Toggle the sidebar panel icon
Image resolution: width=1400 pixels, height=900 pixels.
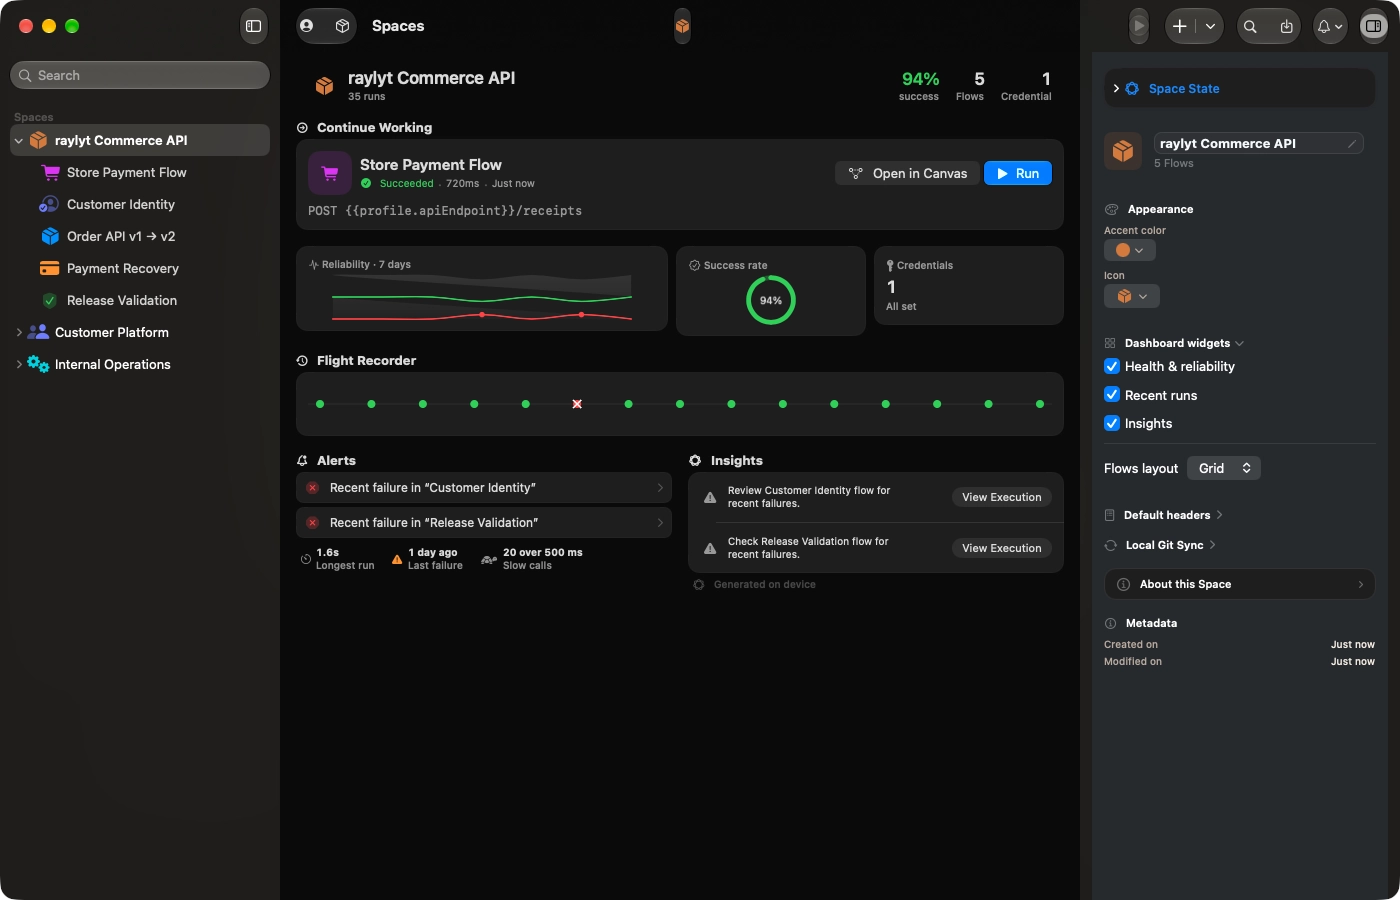[254, 26]
